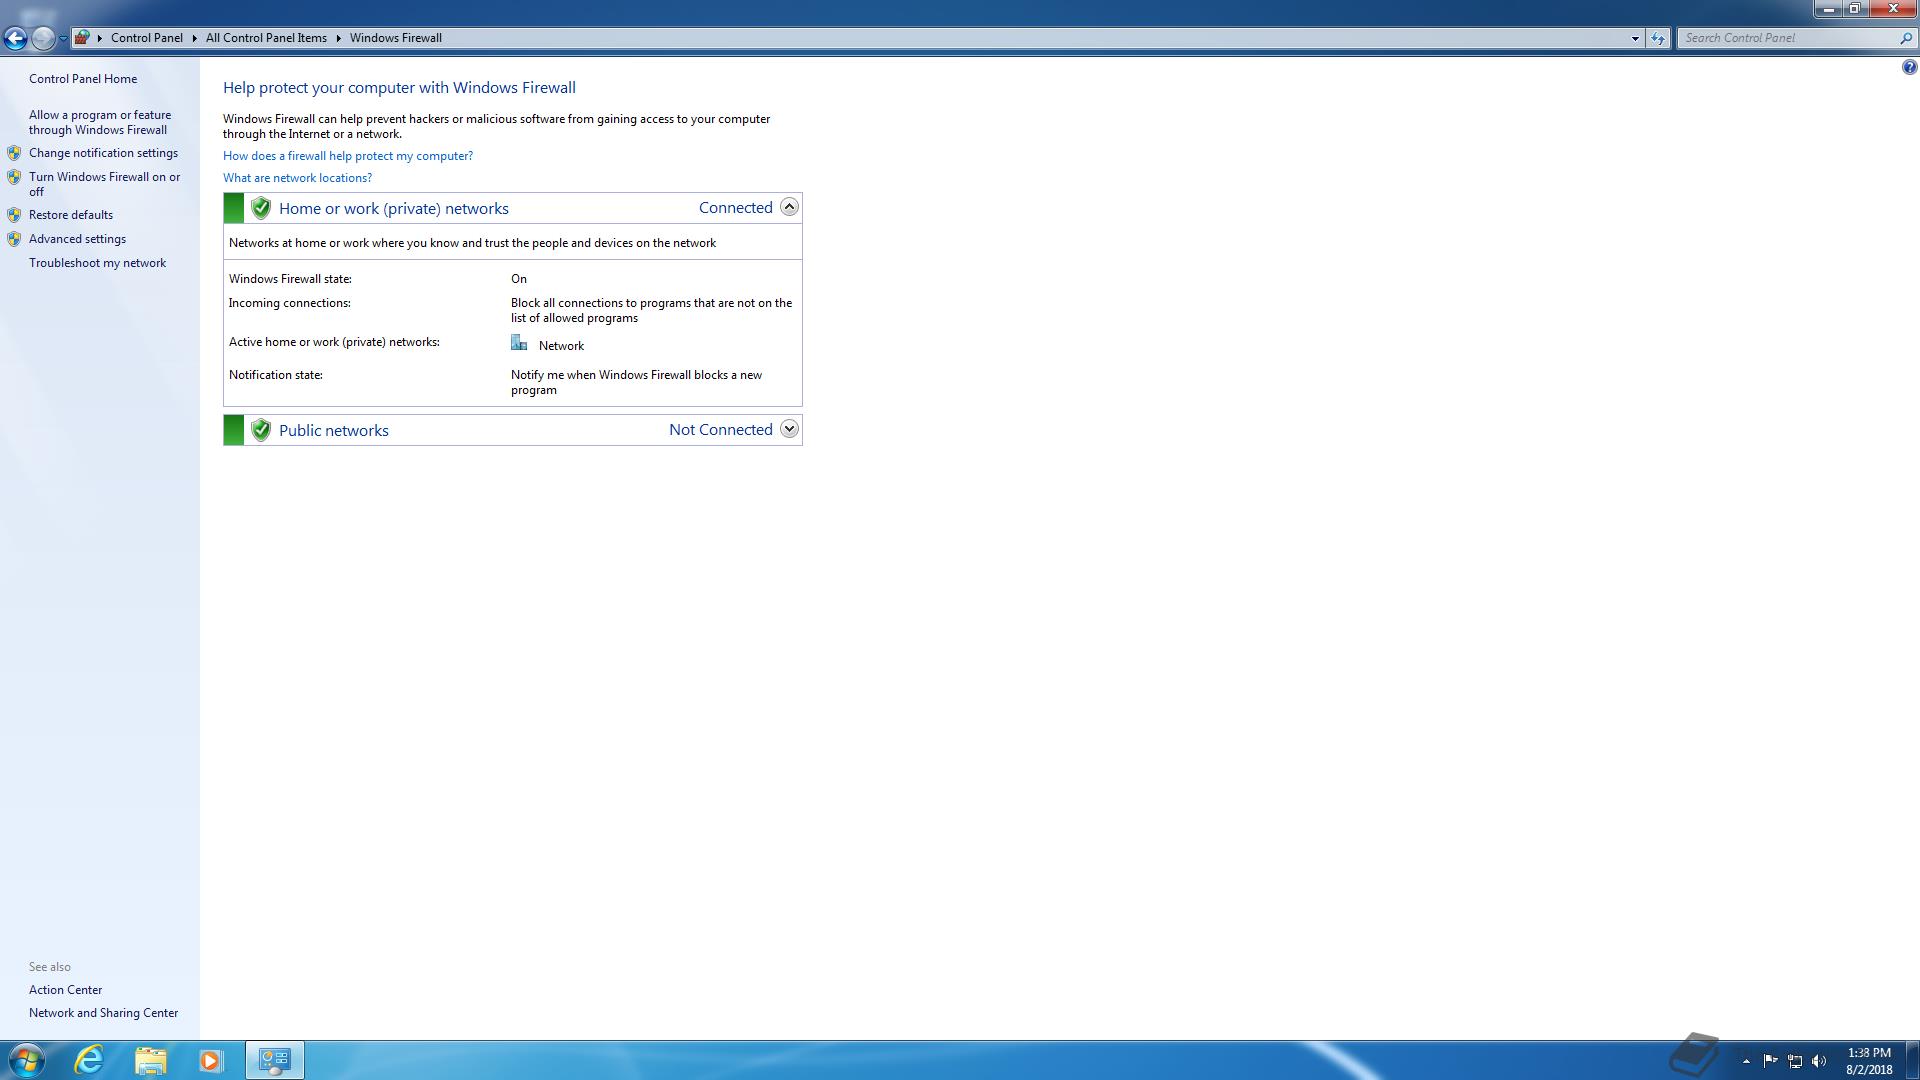Click the Refresh button in address bar
This screenshot has height=1080, width=1920.
point(1658,38)
